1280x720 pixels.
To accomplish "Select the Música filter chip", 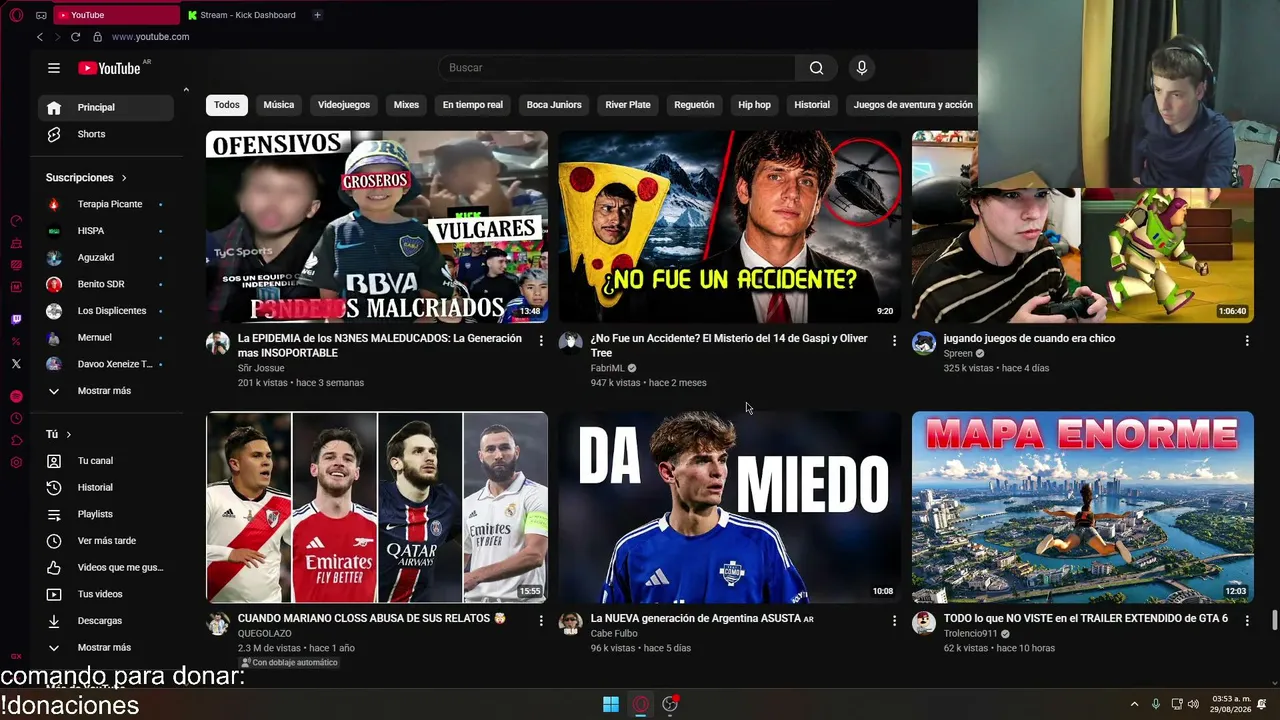I will tap(279, 105).
